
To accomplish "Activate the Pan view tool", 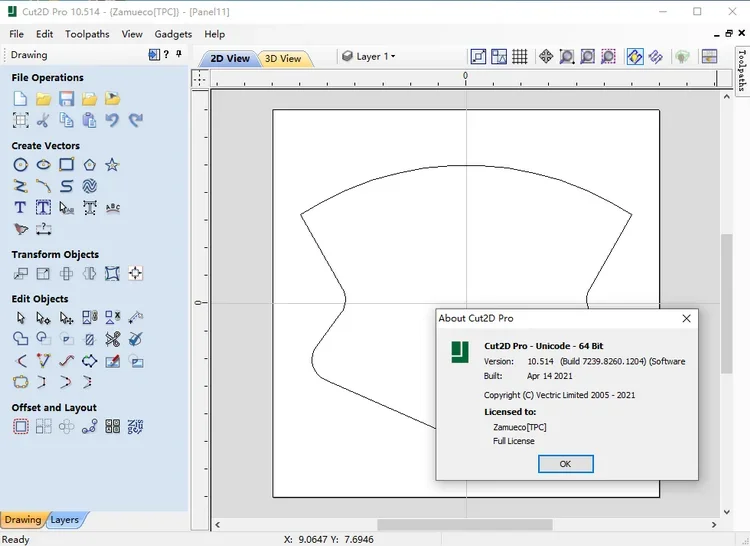I will click(x=546, y=56).
